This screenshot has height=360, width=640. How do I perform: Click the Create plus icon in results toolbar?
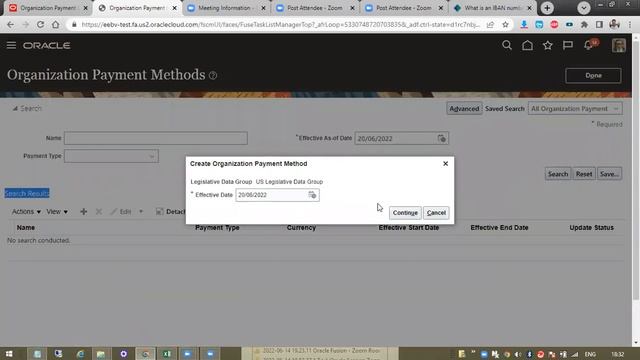pyautogui.click(x=83, y=211)
